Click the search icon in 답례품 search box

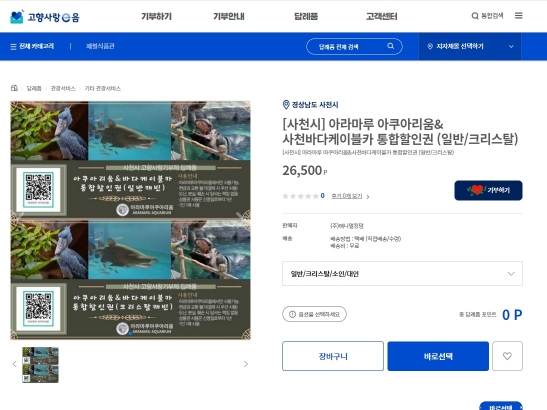pos(390,46)
